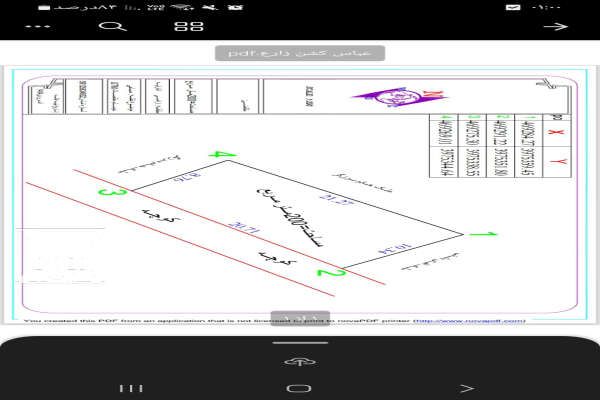
Task: Tap the page number indicator badge
Action: point(300,318)
